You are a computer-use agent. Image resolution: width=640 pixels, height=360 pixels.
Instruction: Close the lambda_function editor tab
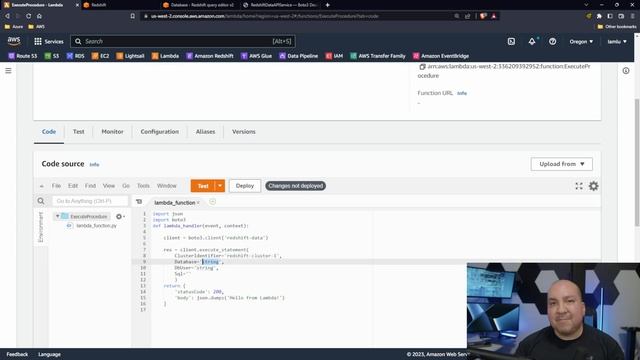coord(198,202)
